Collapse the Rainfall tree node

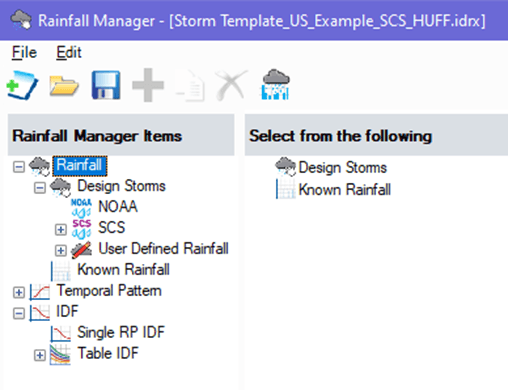tap(19, 167)
